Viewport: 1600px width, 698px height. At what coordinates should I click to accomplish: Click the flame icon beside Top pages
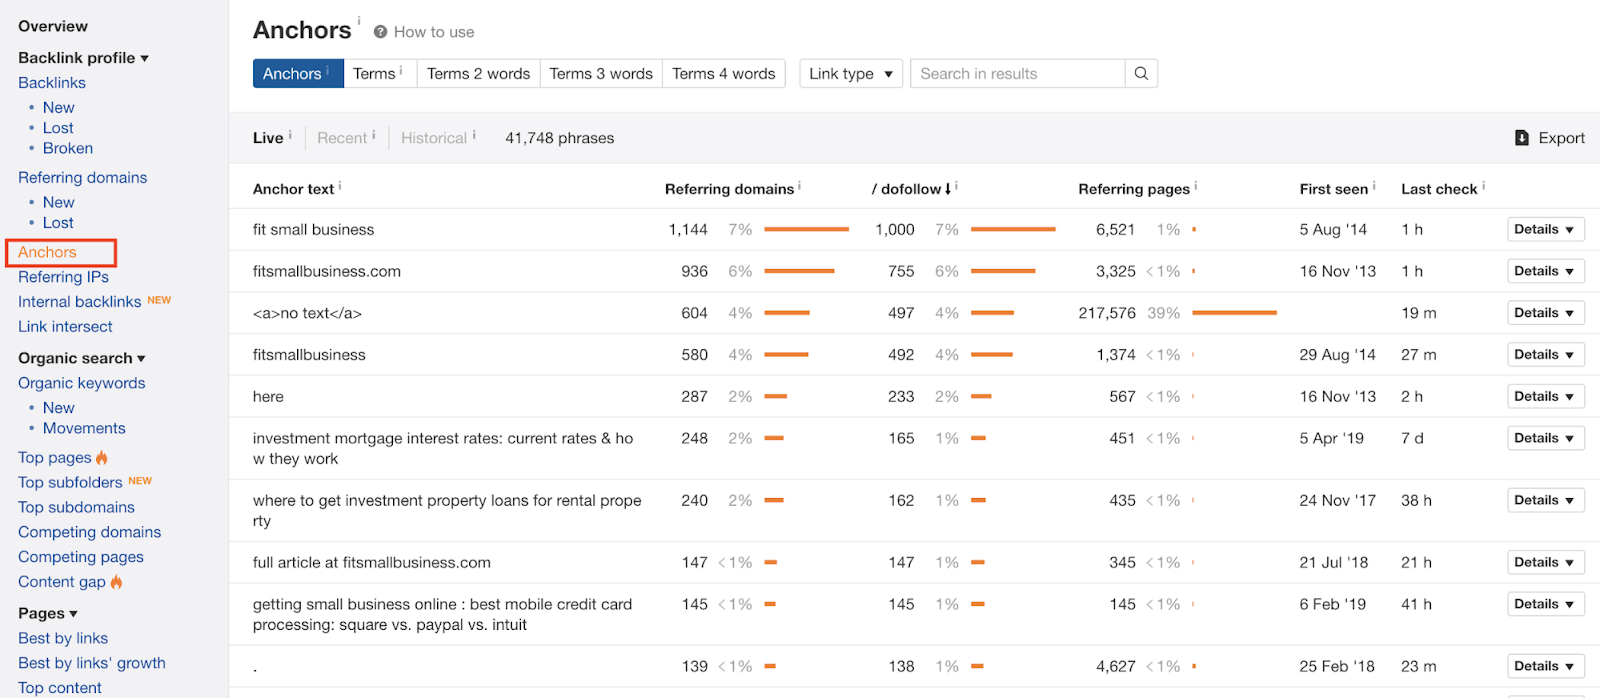tap(102, 457)
